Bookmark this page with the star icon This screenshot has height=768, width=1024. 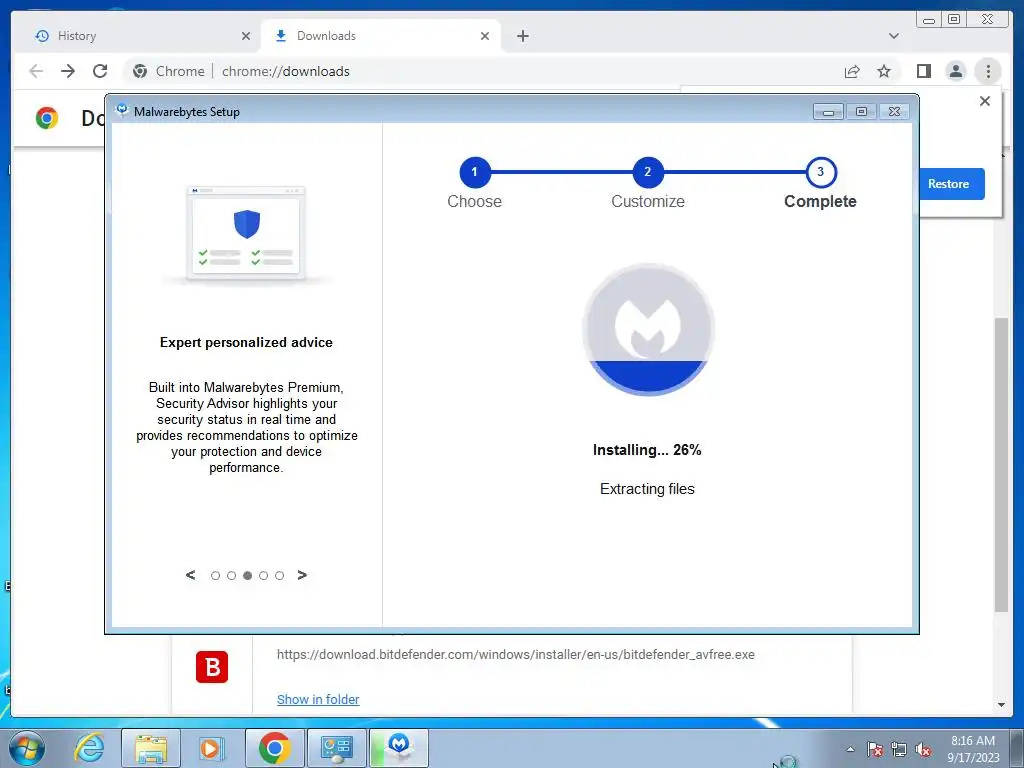point(884,71)
